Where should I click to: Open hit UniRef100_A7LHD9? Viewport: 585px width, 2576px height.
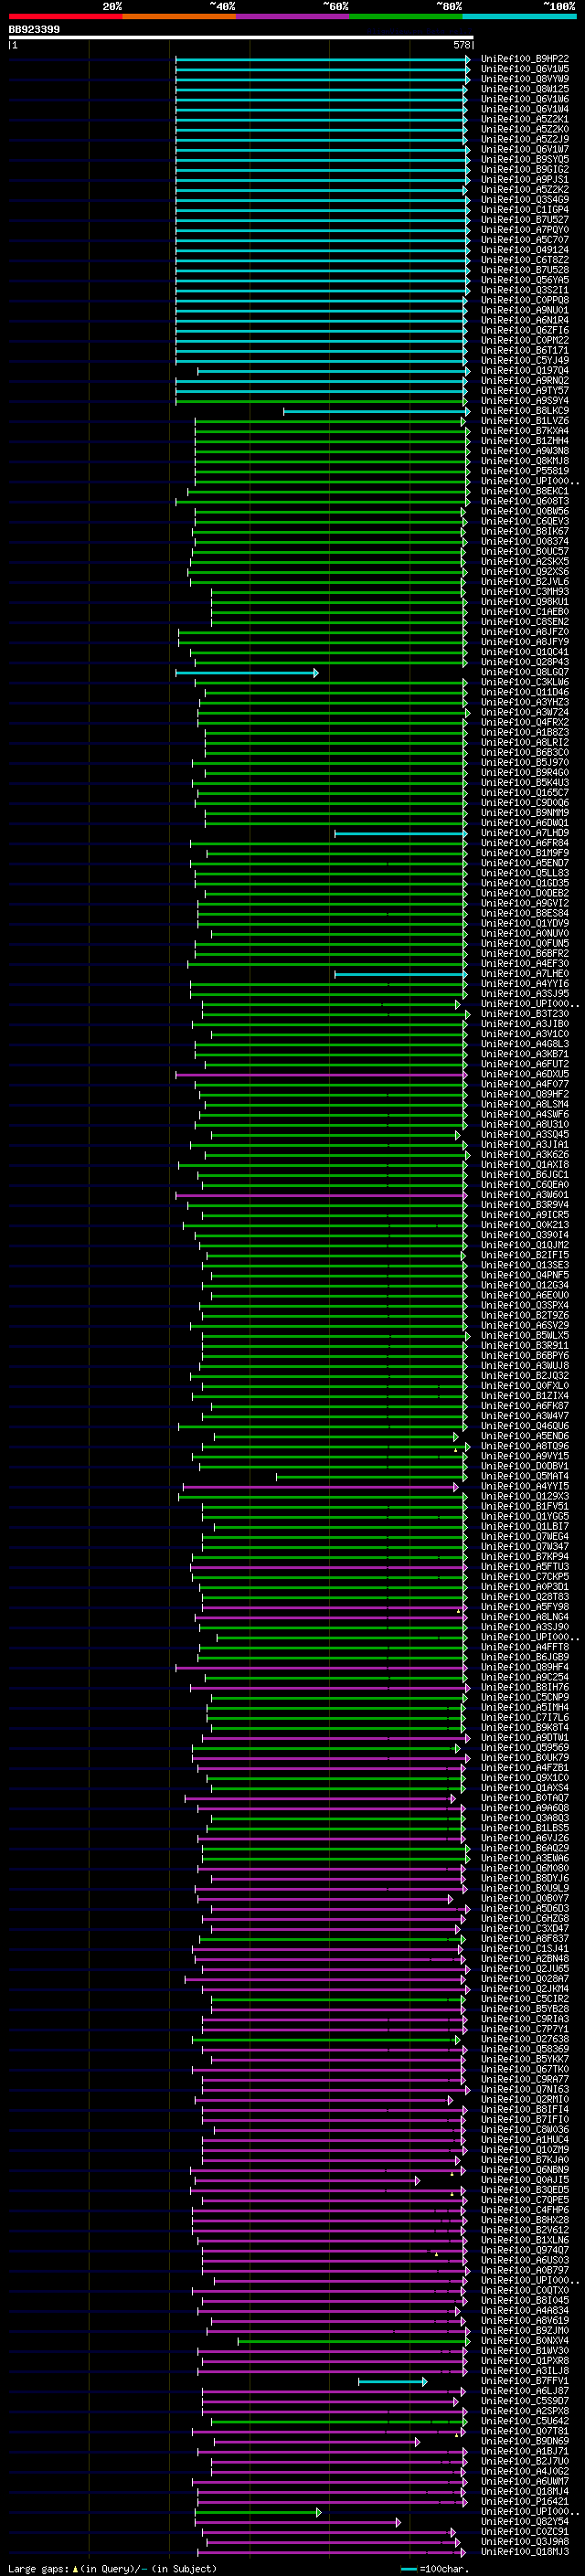525,833
